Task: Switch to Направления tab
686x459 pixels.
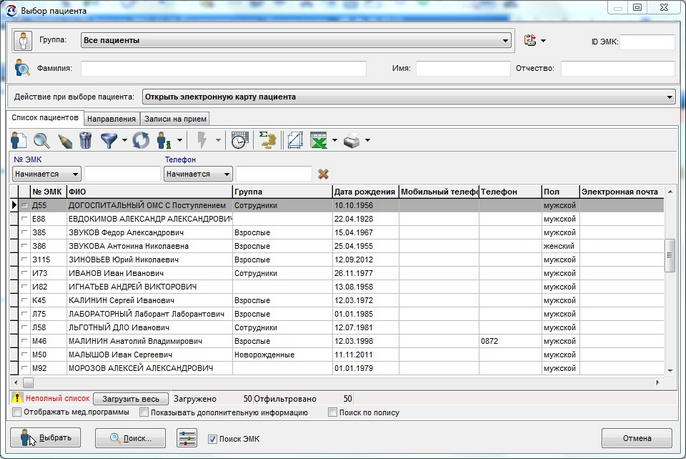Action: click(111, 119)
